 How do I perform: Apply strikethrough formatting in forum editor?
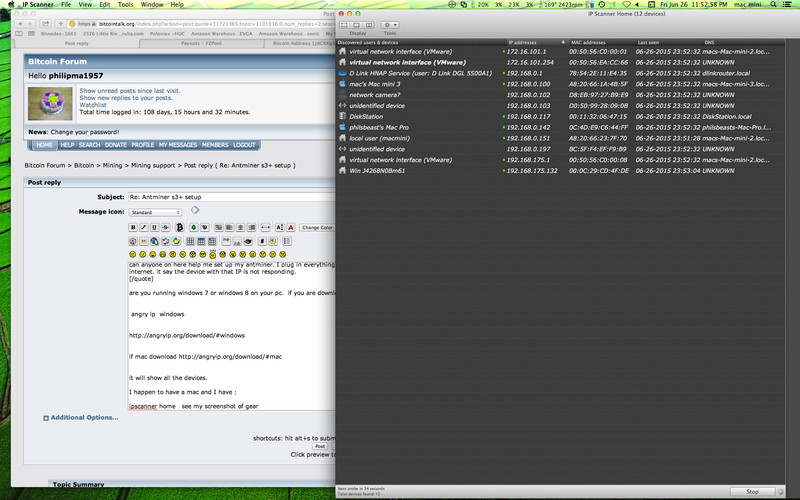tap(166, 228)
